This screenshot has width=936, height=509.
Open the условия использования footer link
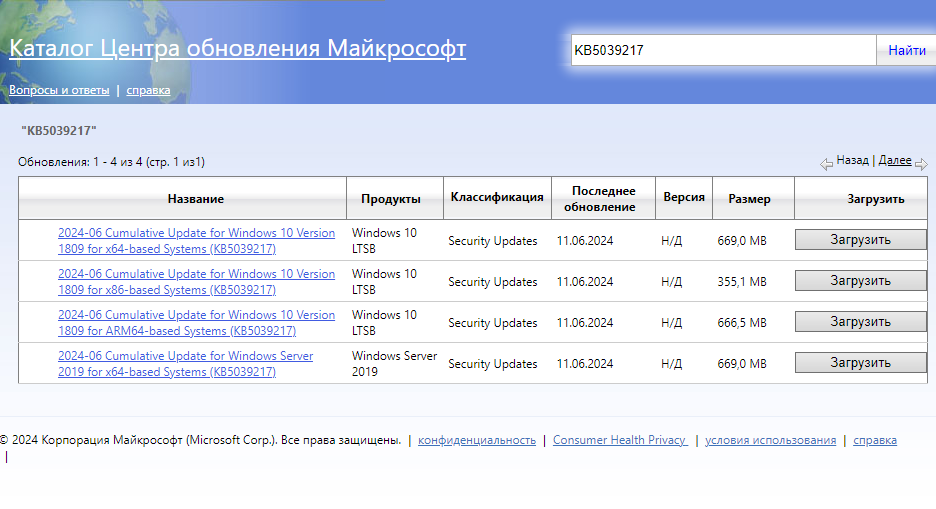pos(770,440)
